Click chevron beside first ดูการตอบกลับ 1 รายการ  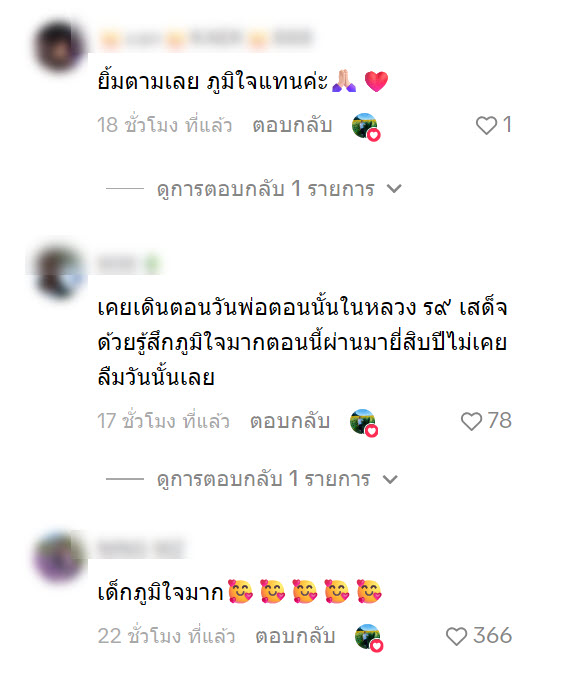(x=394, y=189)
